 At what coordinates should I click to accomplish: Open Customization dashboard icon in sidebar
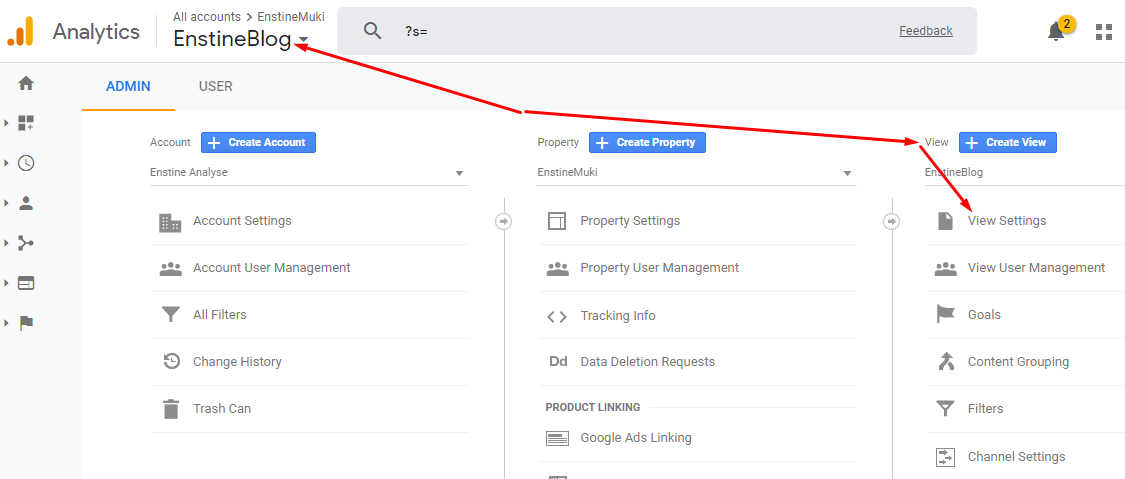click(26, 123)
